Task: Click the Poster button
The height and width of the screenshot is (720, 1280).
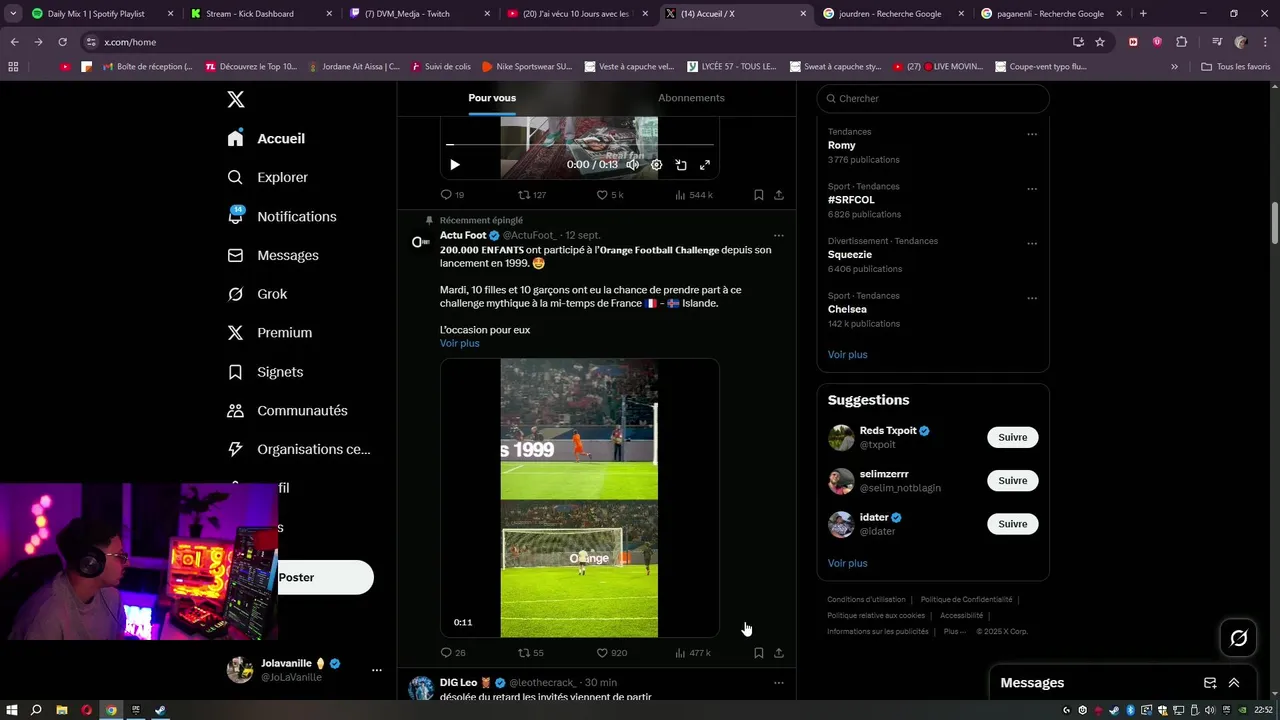Action: tap(325, 577)
